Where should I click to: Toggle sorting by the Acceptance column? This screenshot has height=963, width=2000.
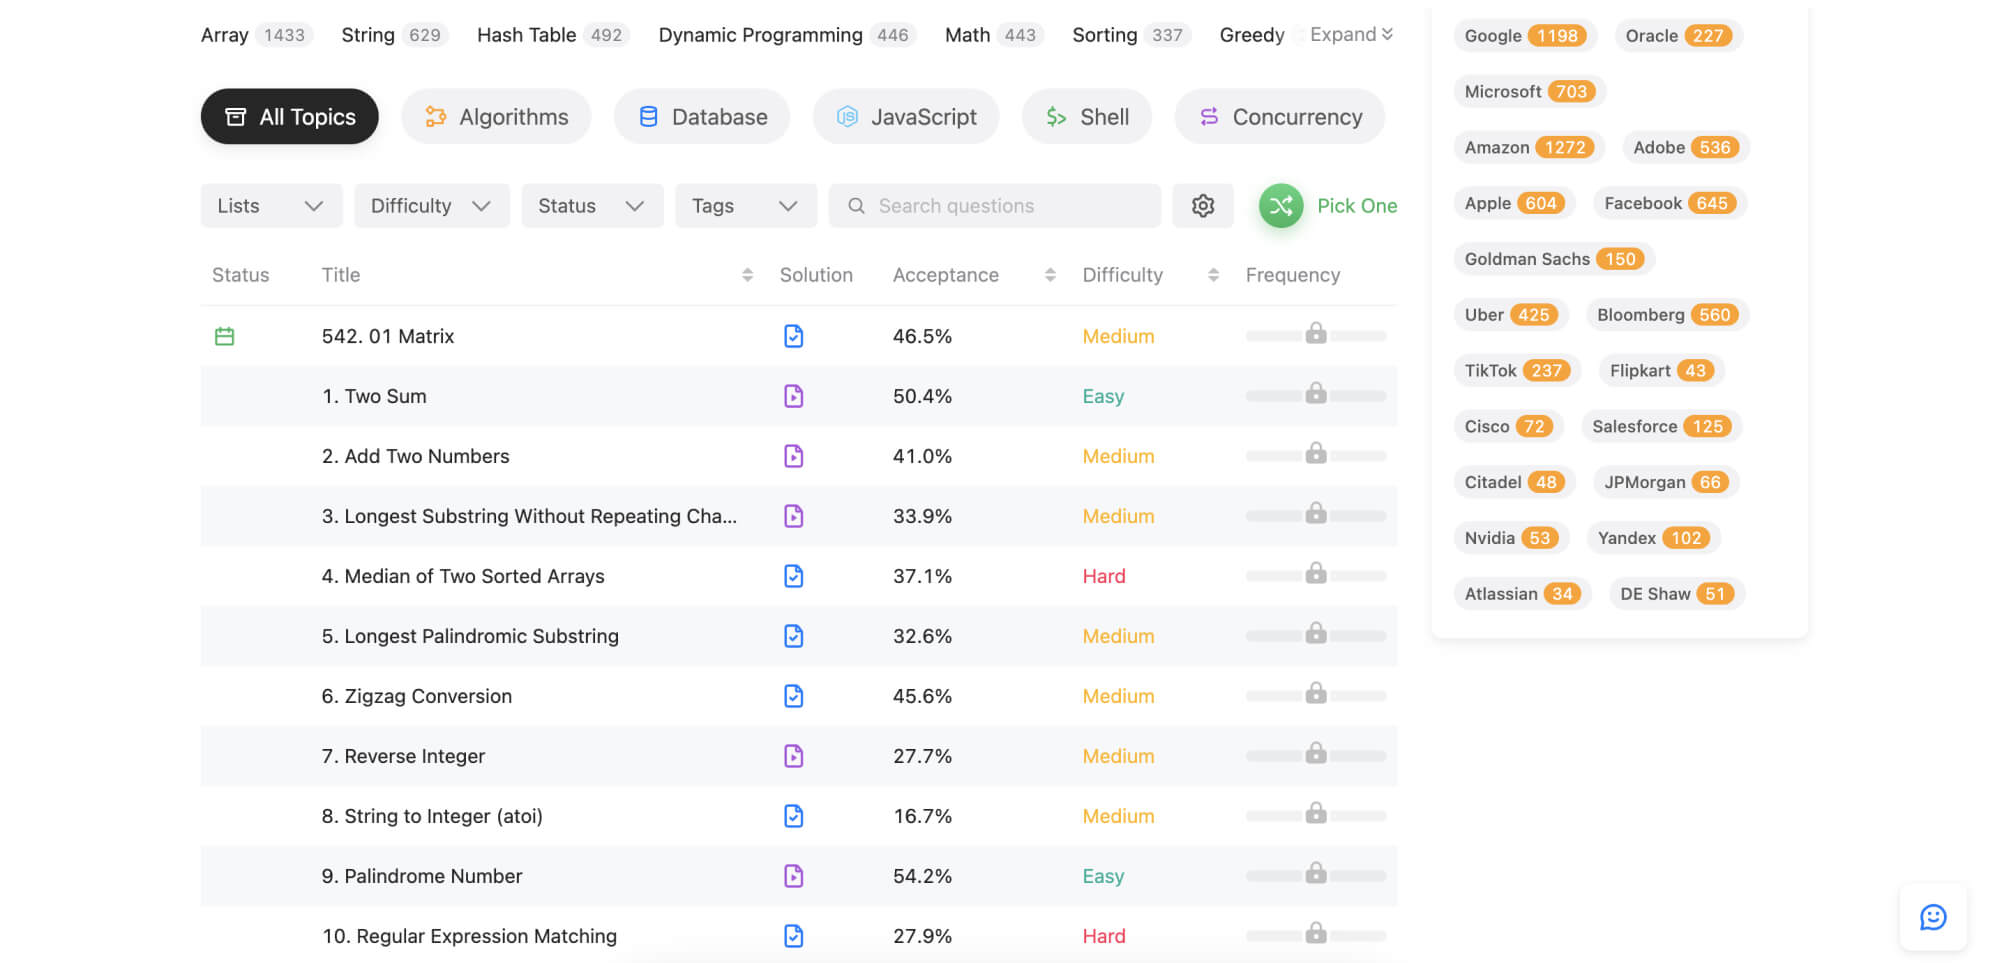(1049, 275)
